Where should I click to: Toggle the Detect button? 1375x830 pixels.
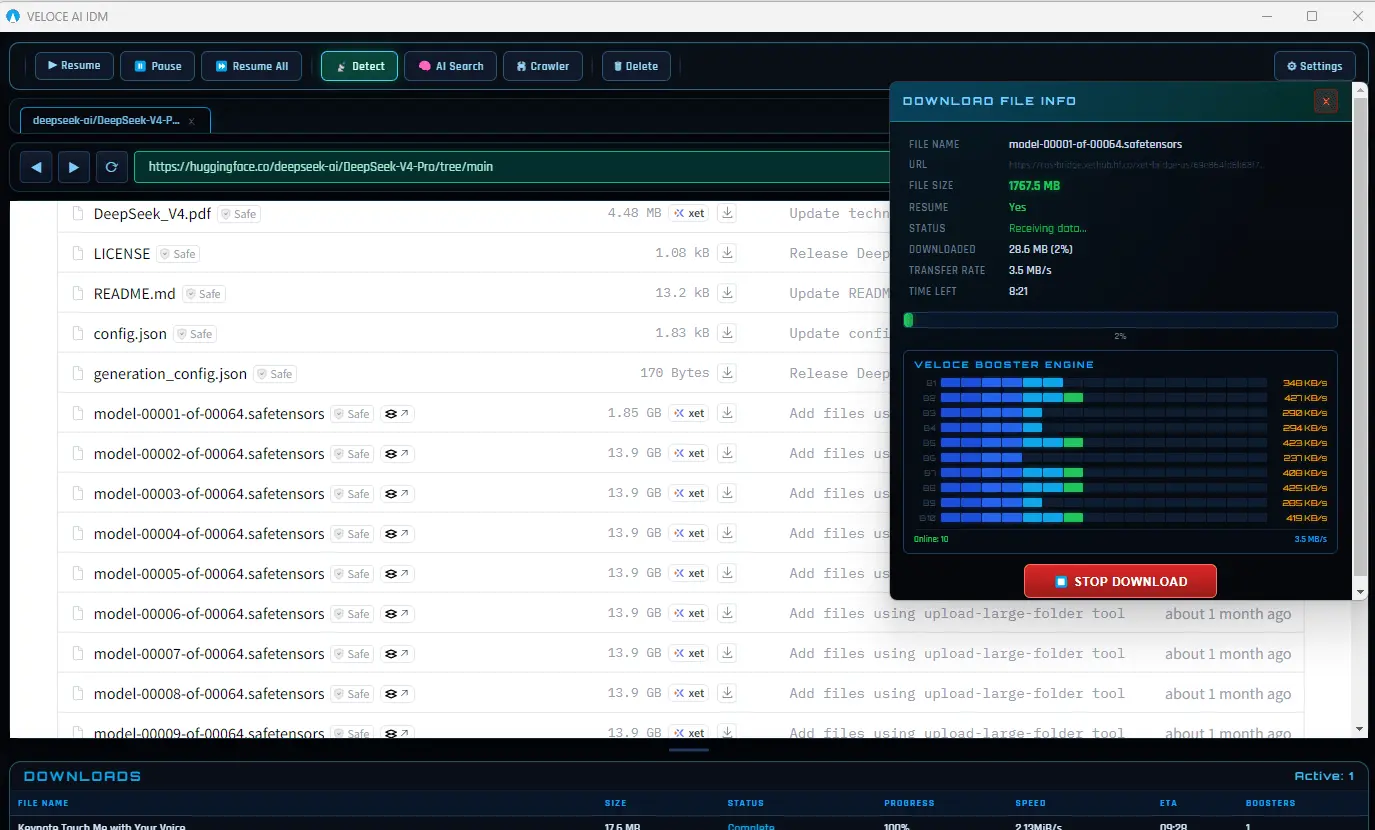pyautogui.click(x=360, y=66)
